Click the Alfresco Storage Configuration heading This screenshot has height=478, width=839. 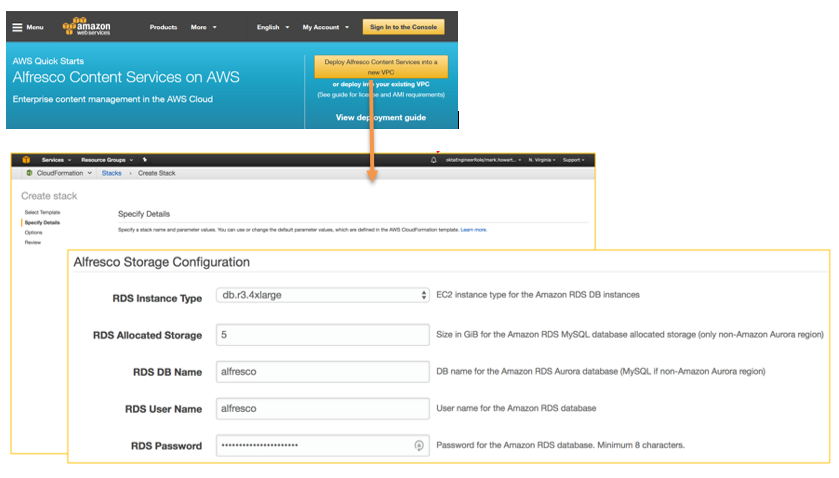pos(162,262)
